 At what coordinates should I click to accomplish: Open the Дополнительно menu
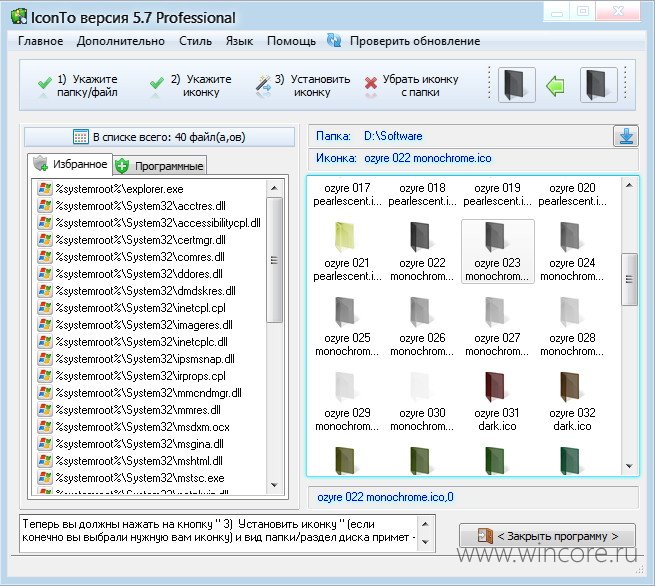[121, 41]
